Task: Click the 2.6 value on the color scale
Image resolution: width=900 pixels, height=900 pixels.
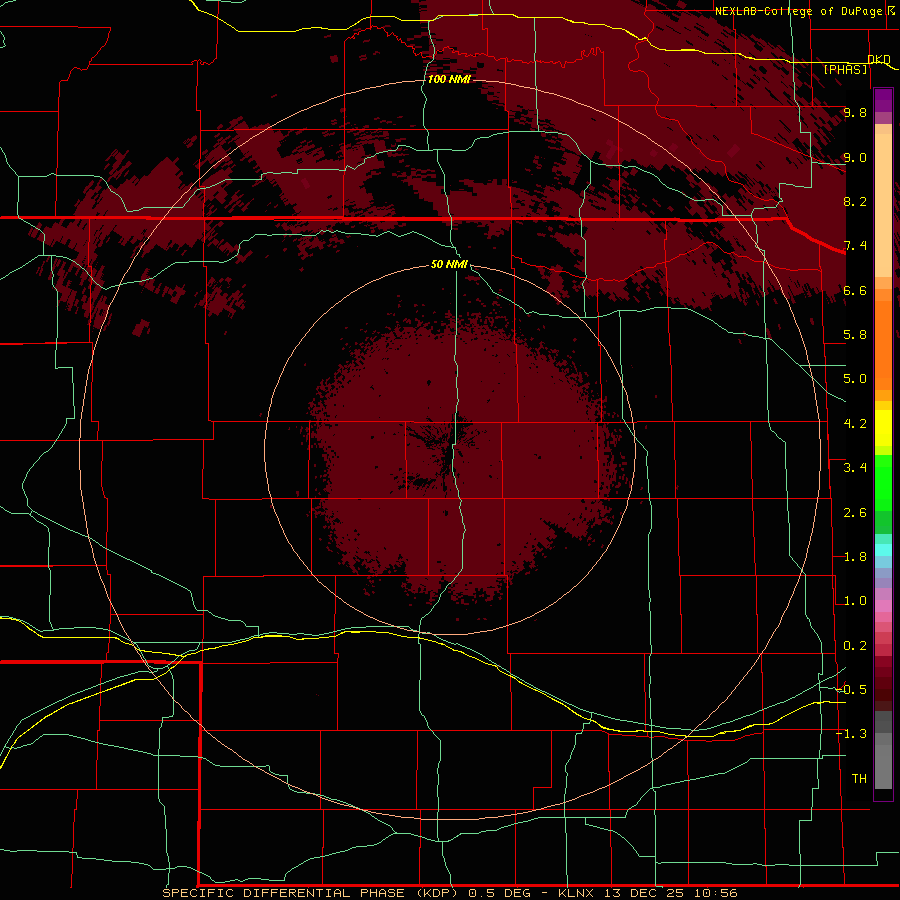Action: click(x=855, y=513)
